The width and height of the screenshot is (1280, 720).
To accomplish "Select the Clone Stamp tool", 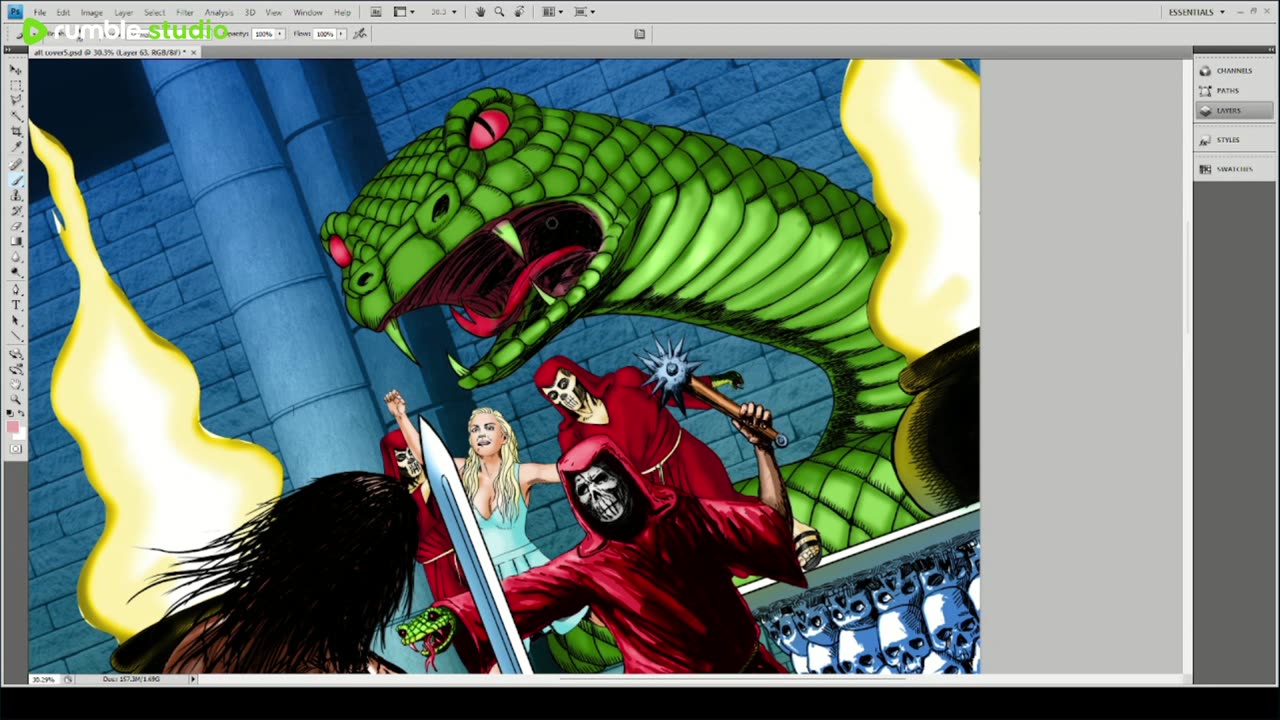I will pos(16,196).
